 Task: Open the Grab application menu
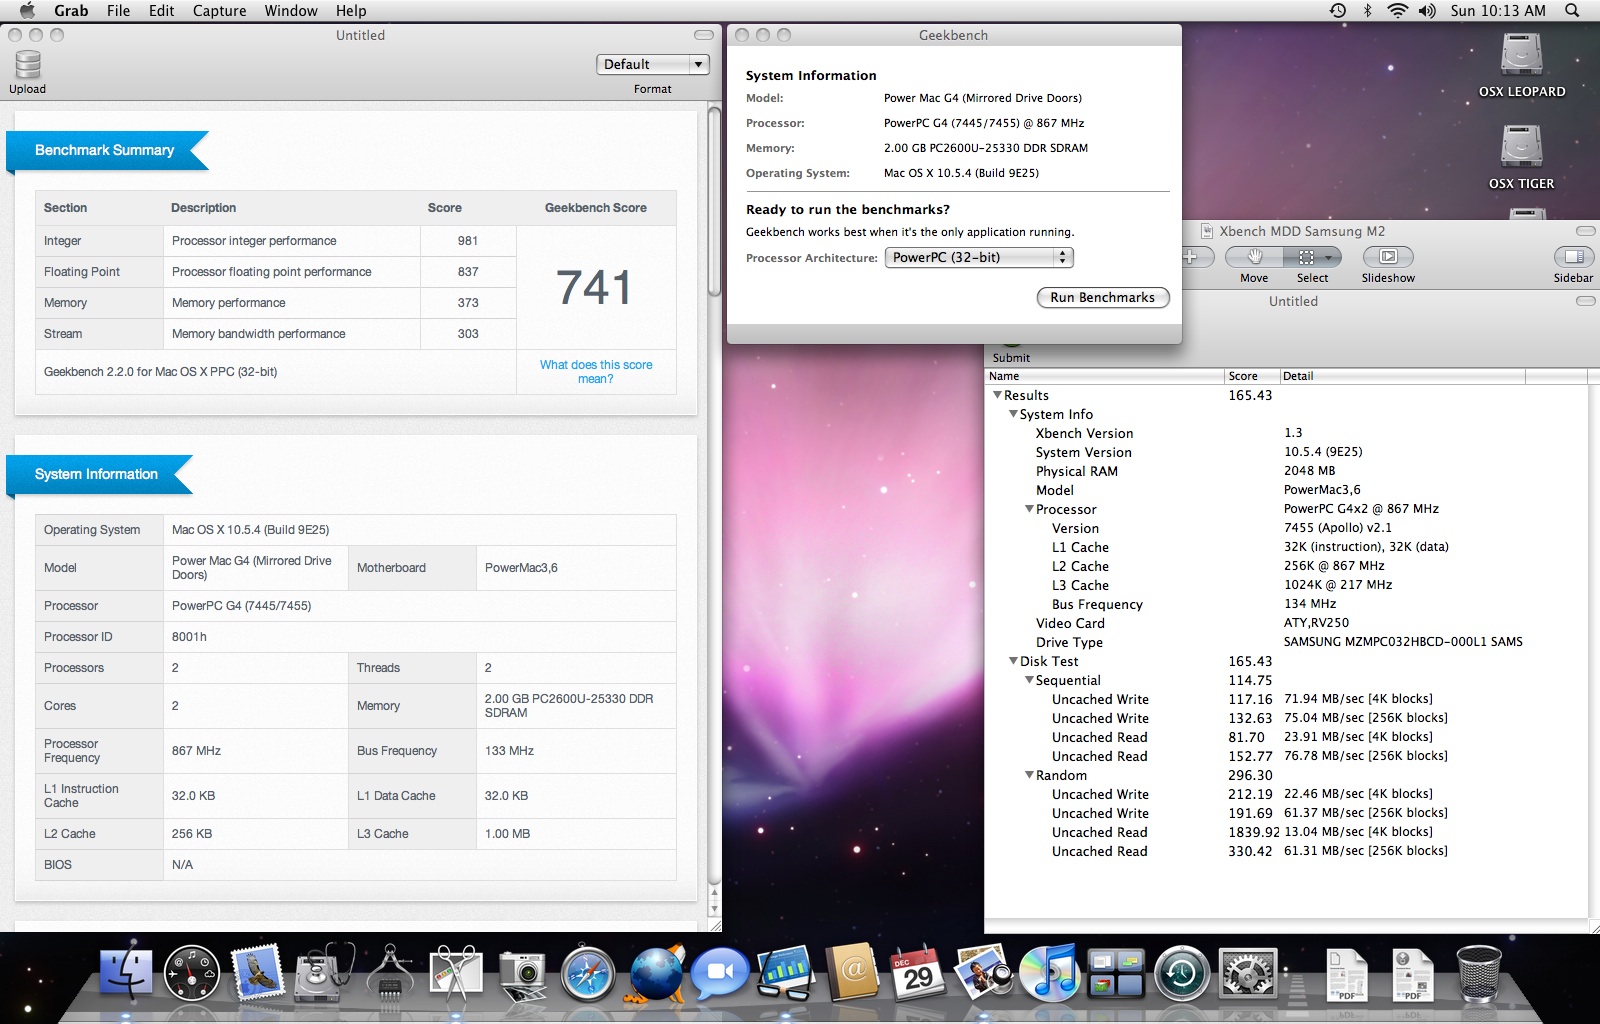point(71,11)
